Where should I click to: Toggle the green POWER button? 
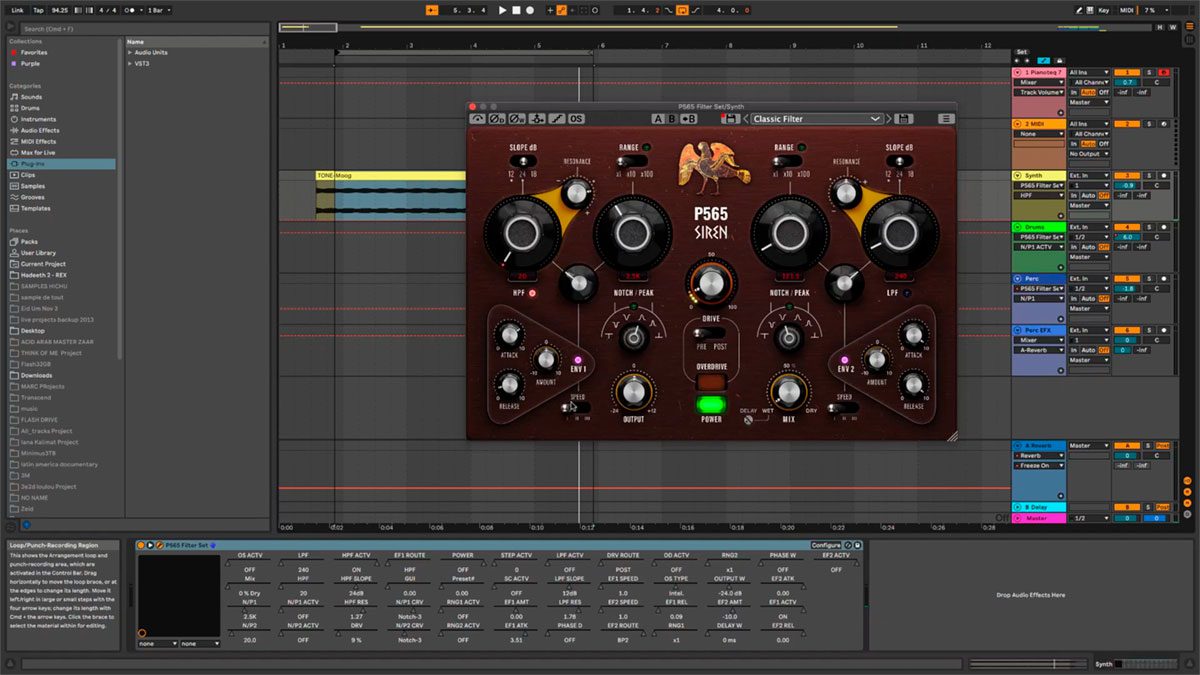coord(710,404)
